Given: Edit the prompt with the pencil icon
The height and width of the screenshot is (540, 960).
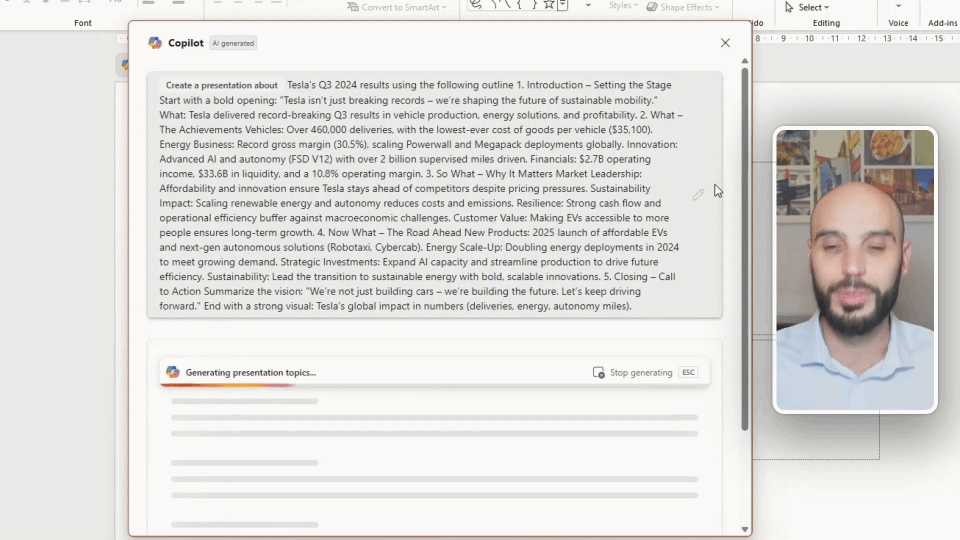Looking at the screenshot, I should click(x=698, y=195).
